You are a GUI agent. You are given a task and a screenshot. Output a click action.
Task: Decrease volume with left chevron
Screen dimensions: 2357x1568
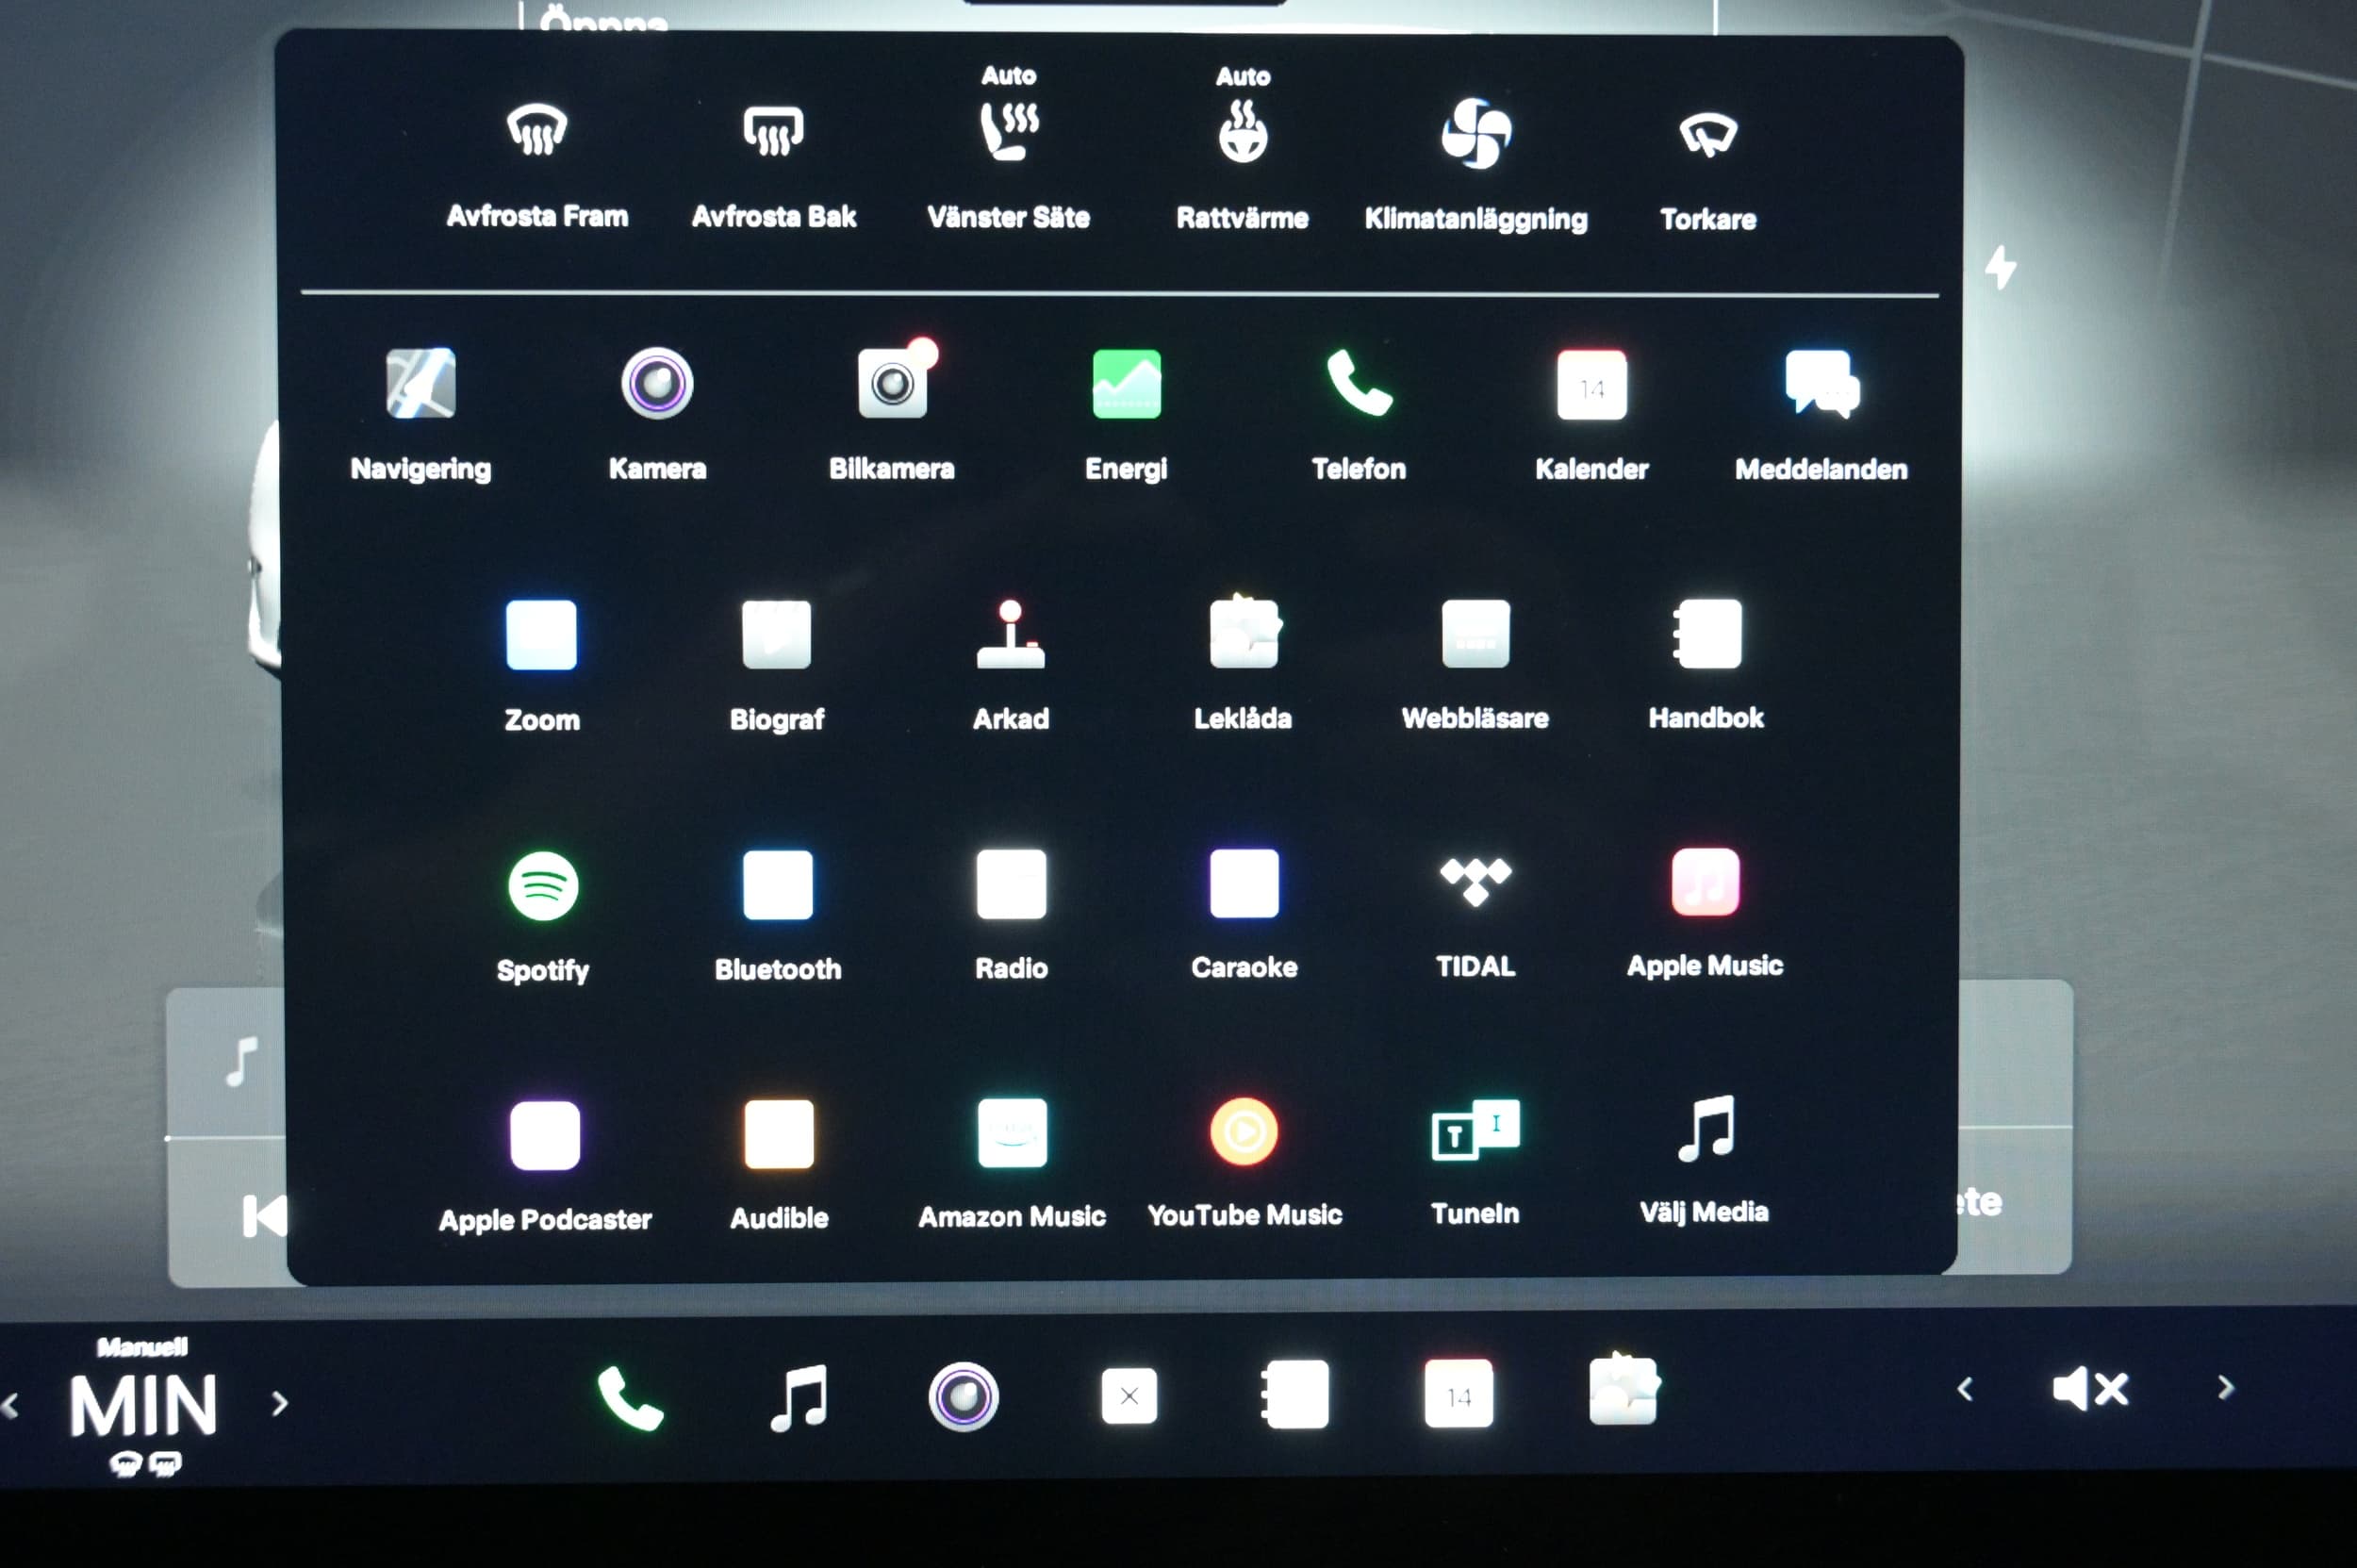click(x=1965, y=1388)
